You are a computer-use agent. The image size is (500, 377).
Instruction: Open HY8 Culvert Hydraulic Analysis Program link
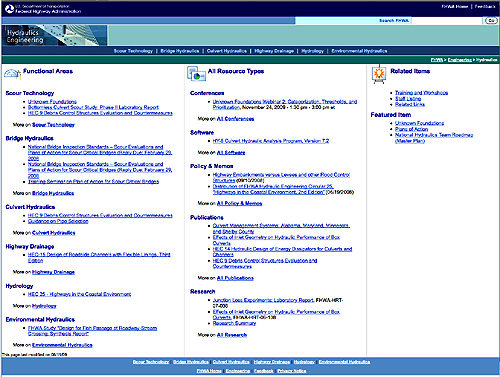tap(271, 141)
